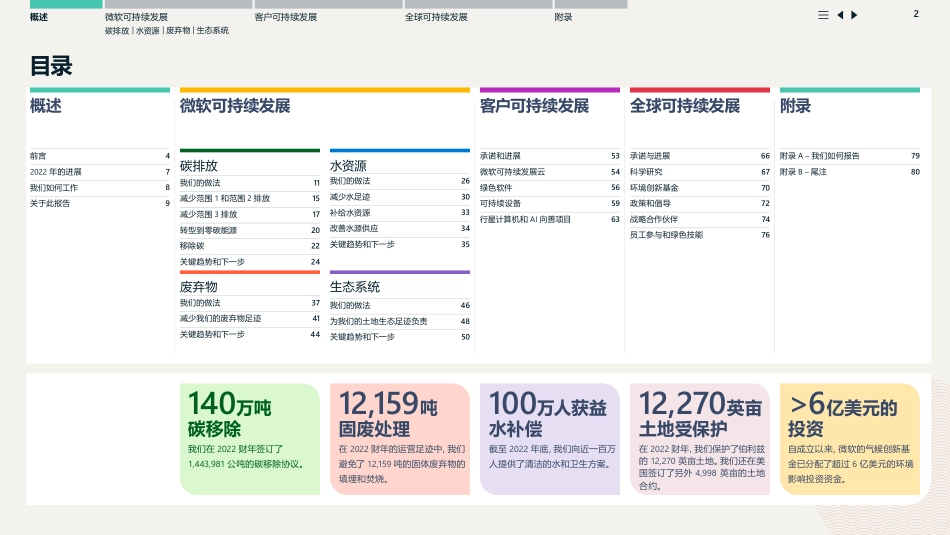950x535 pixels.
Task: Select the 全球可持续发展 tab in top navigation
Action: (x=436, y=17)
